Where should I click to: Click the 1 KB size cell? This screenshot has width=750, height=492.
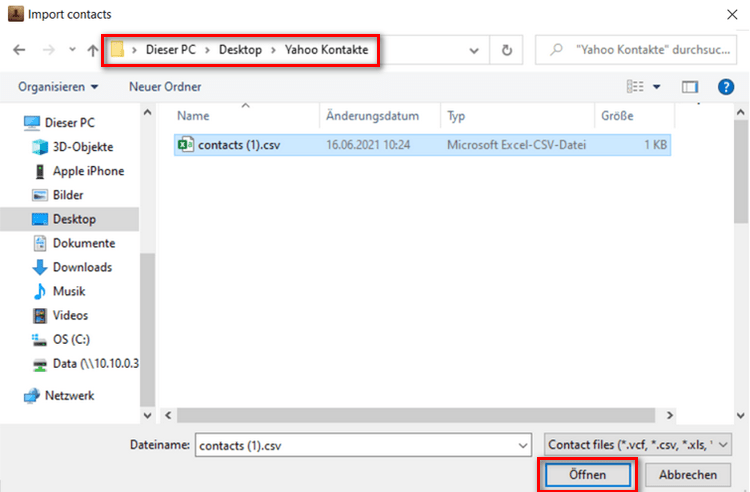[655, 145]
